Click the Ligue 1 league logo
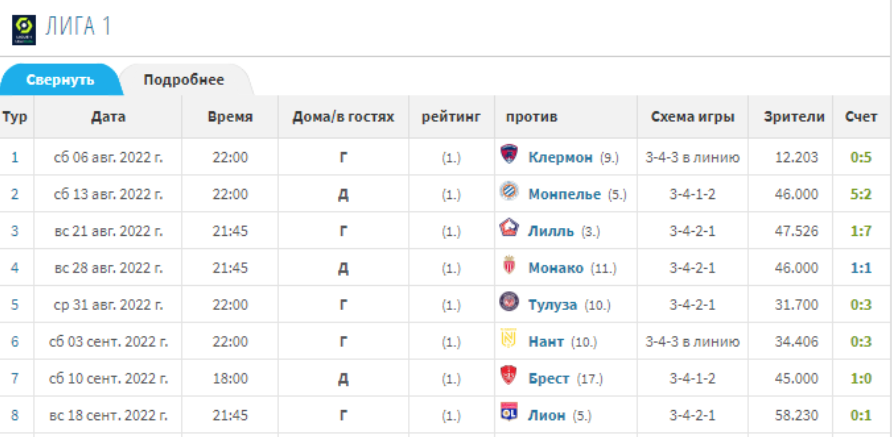This screenshot has width=892, height=438. click(24, 30)
